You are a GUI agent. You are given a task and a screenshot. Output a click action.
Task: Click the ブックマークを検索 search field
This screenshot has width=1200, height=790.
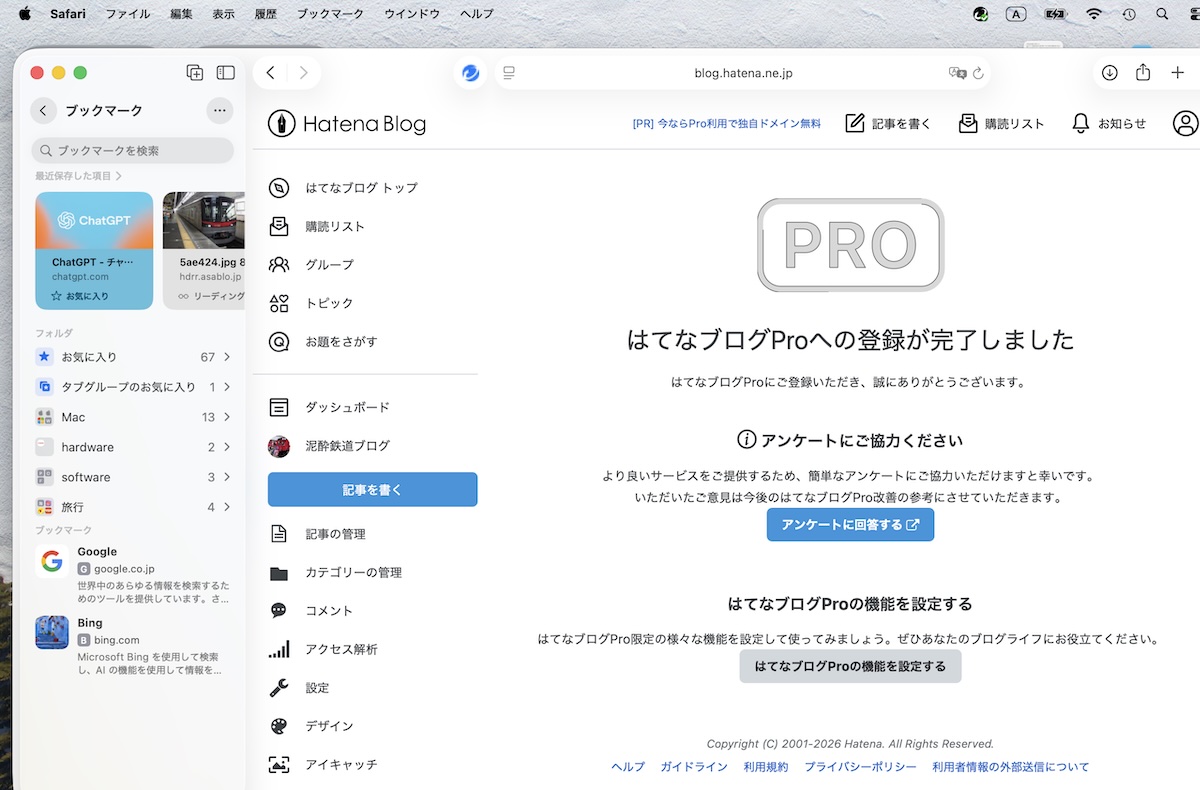click(x=133, y=151)
